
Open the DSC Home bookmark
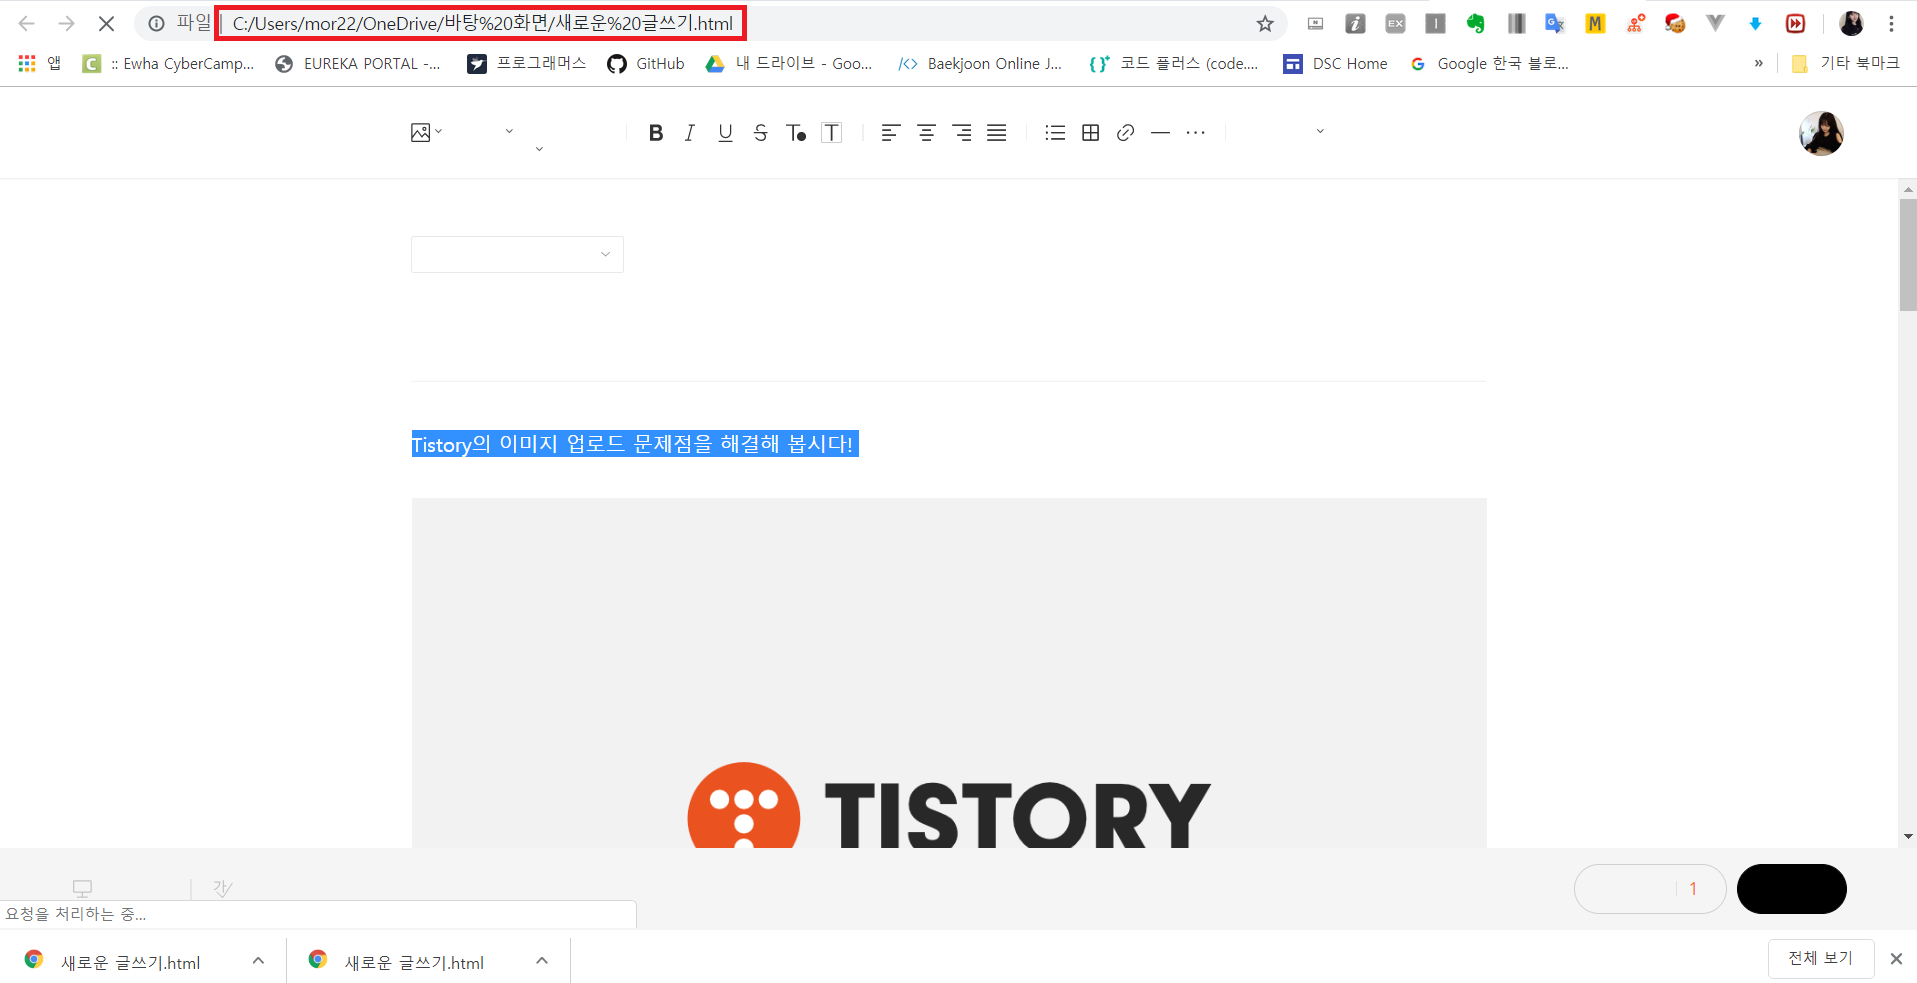click(x=1336, y=63)
